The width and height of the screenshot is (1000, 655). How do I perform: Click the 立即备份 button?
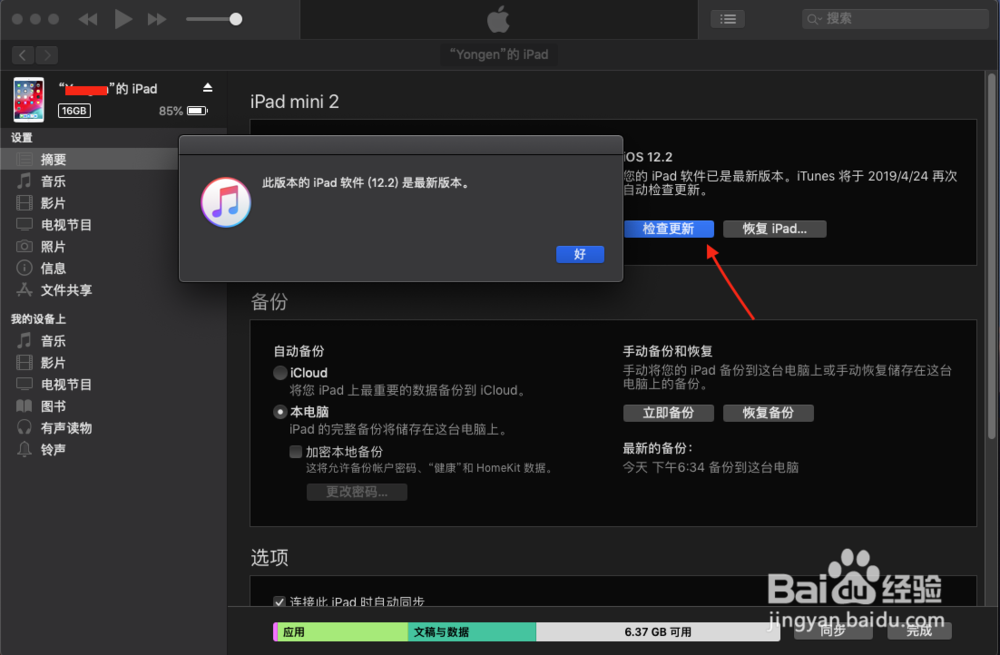click(x=668, y=413)
